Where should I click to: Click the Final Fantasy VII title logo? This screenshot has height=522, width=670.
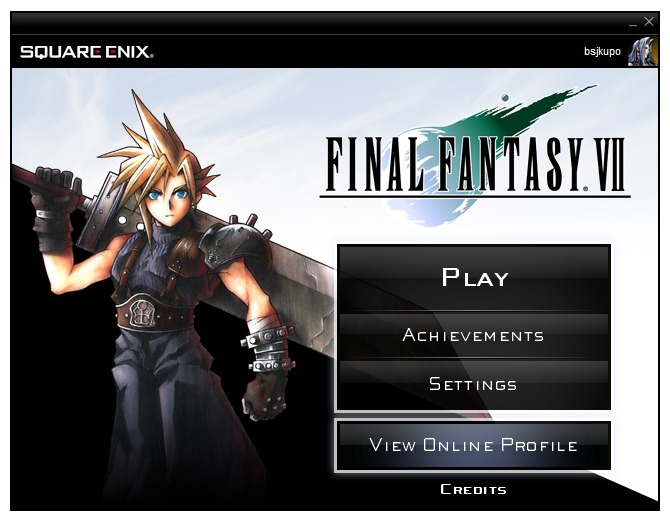[x=475, y=166]
